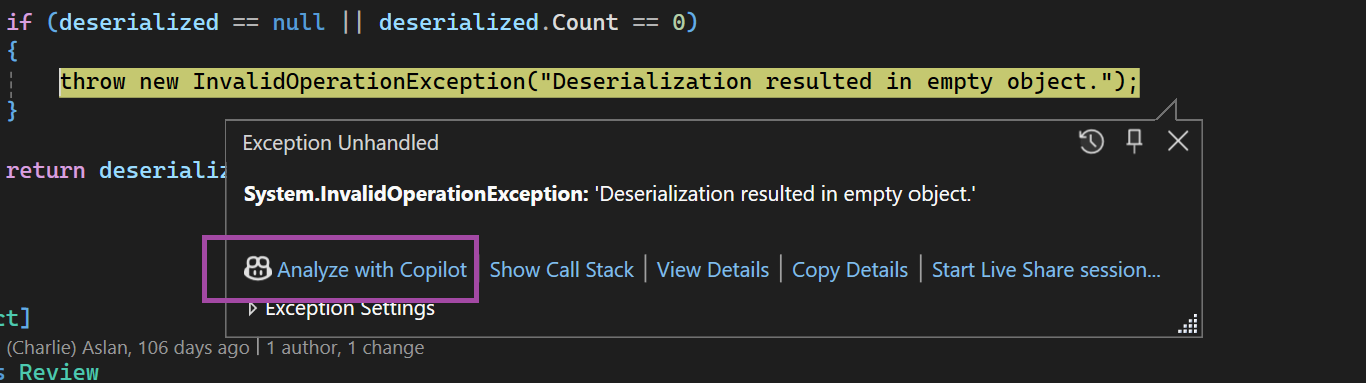Click the Copilot icon beside Analyze
Image resolution: width=1366 pixels, height=383 pixels.
tap(257, 269)
